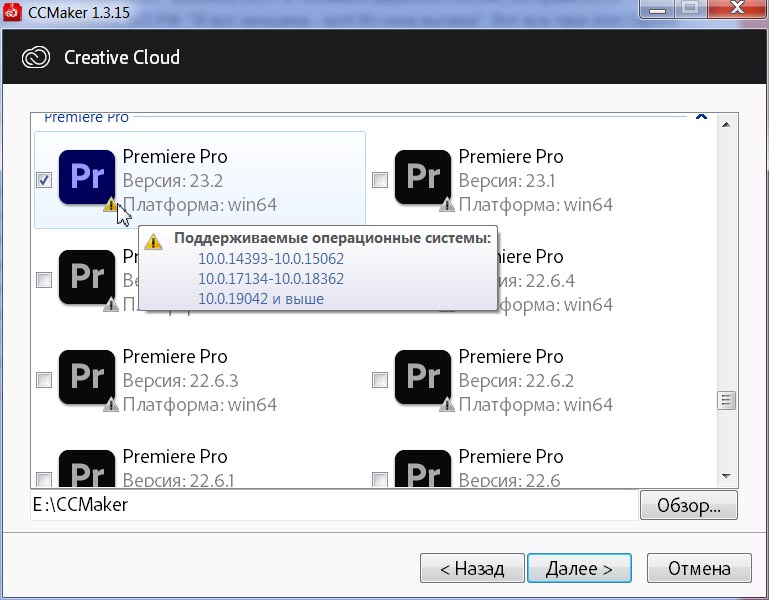769x600 pixels.
Task: Click the vertical scrollbar thumb
Action: (x=726, y=400)
